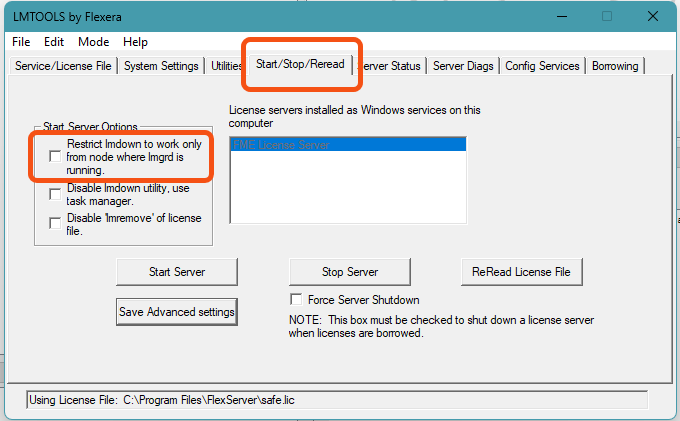Switch to System Settings tab
The image size is (680, 421).
161,66
